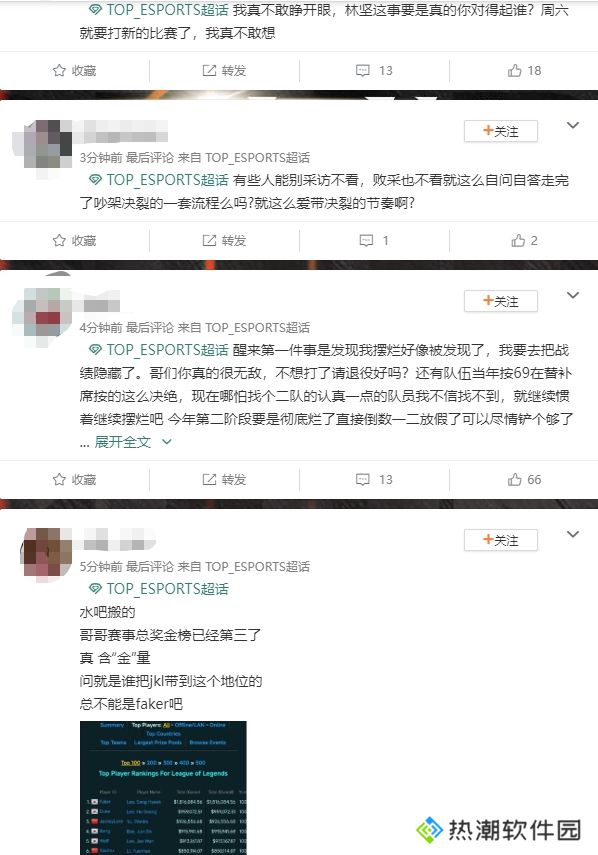
Task: Open the options chevron on the 4分钟前 post
Action: [x=572, y=295]
